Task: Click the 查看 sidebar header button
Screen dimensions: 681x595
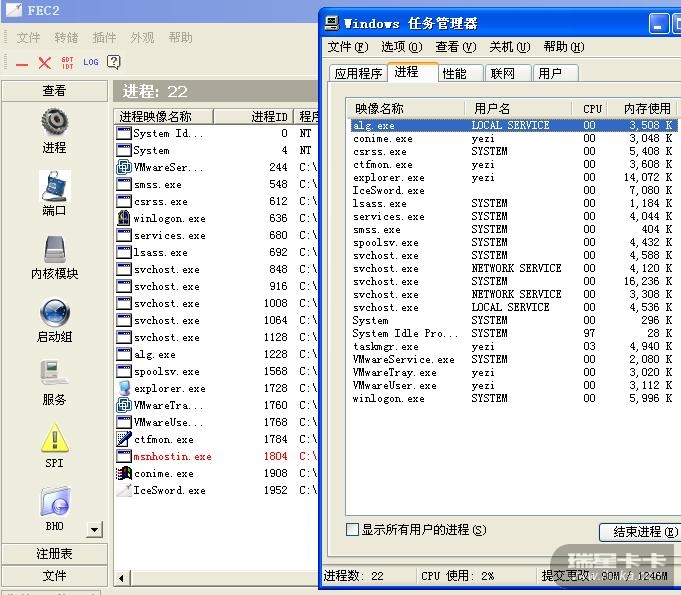Action: [x=54, y=90]
